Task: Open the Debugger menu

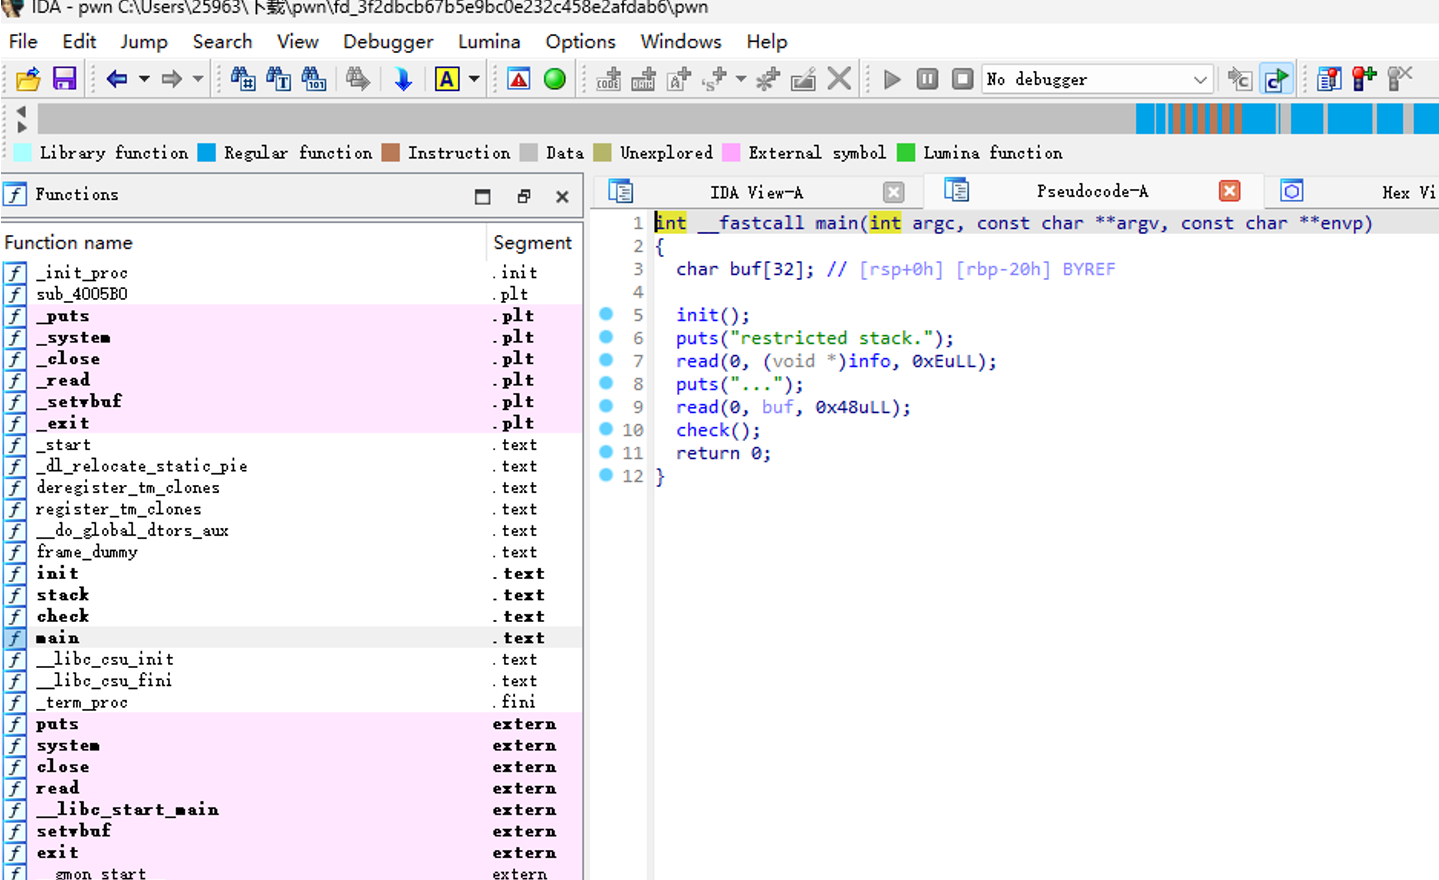Action: point(388,41)
